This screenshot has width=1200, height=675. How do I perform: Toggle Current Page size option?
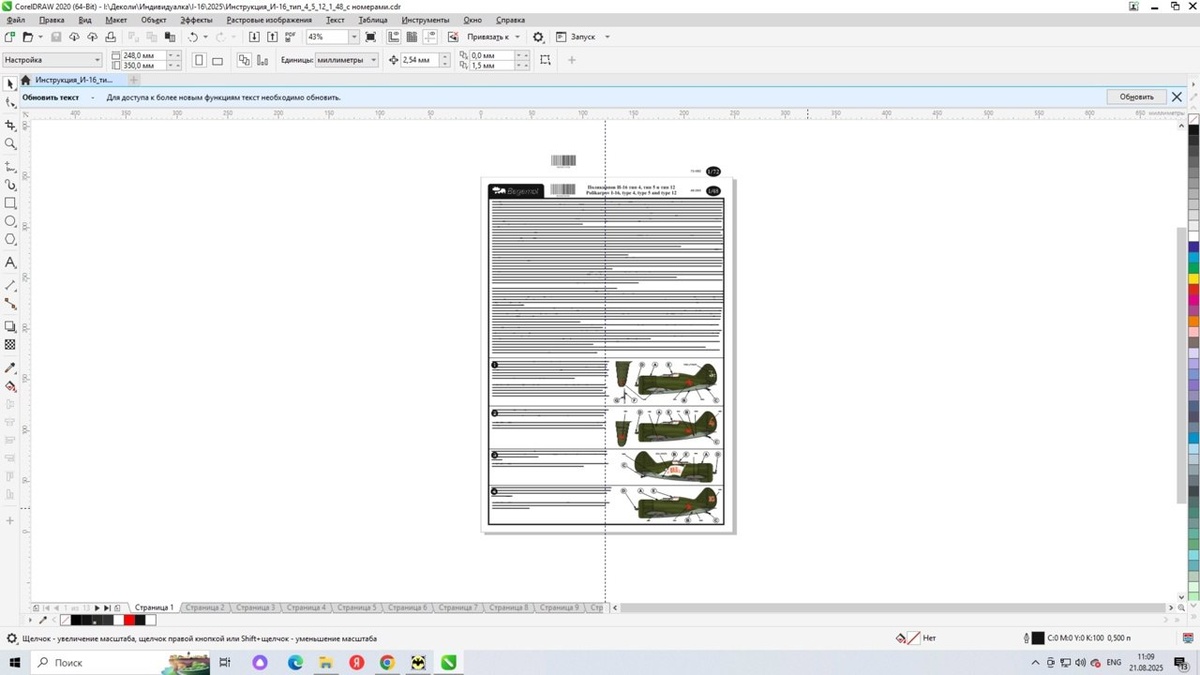click(262, 60)
